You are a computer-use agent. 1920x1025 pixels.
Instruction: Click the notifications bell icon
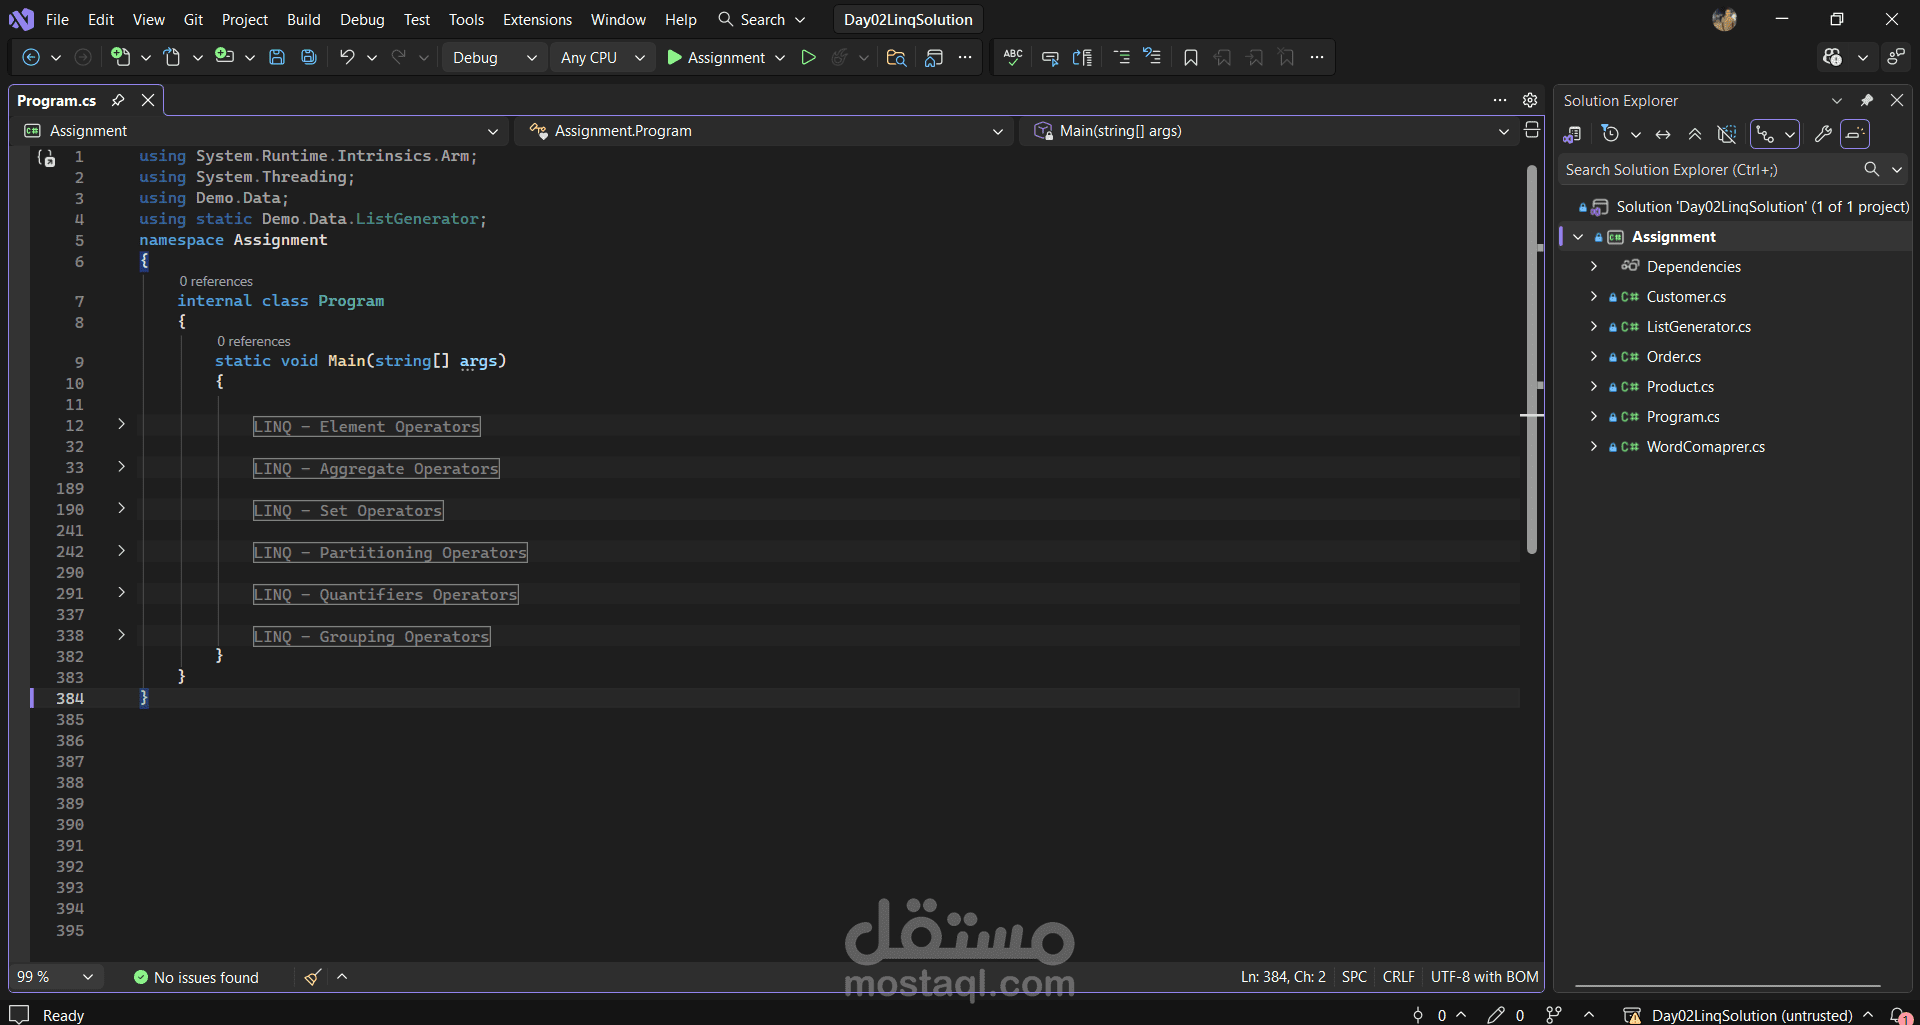click(1898, 1015)
